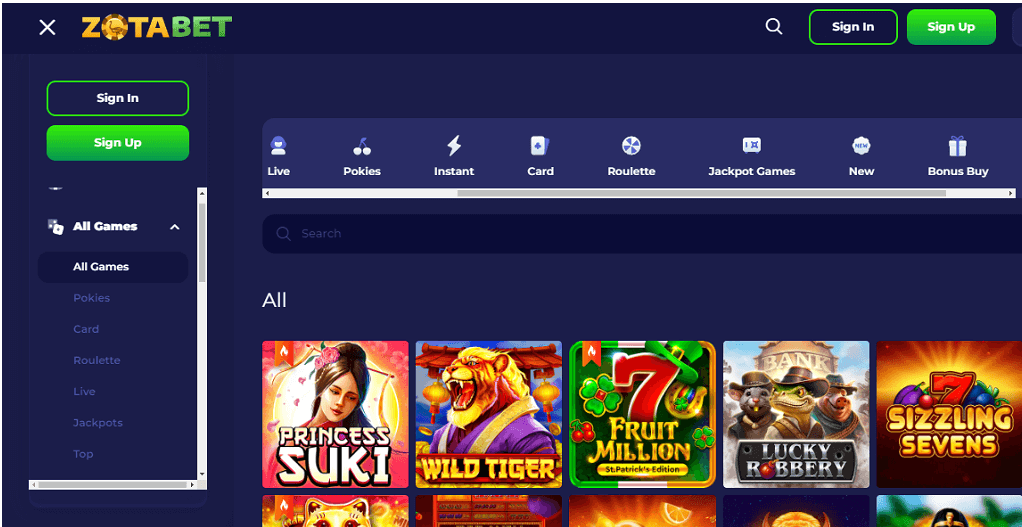1022x527 pixels.
Task: Open Jackpots in the sidebar list
Action: (98, 423)
